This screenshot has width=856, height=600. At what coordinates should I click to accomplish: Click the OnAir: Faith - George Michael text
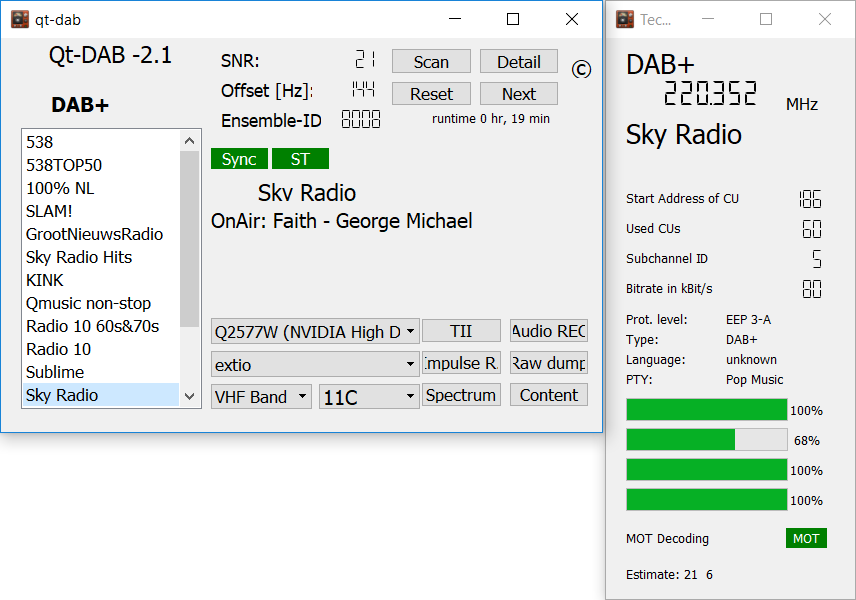(x=342, y=221)
